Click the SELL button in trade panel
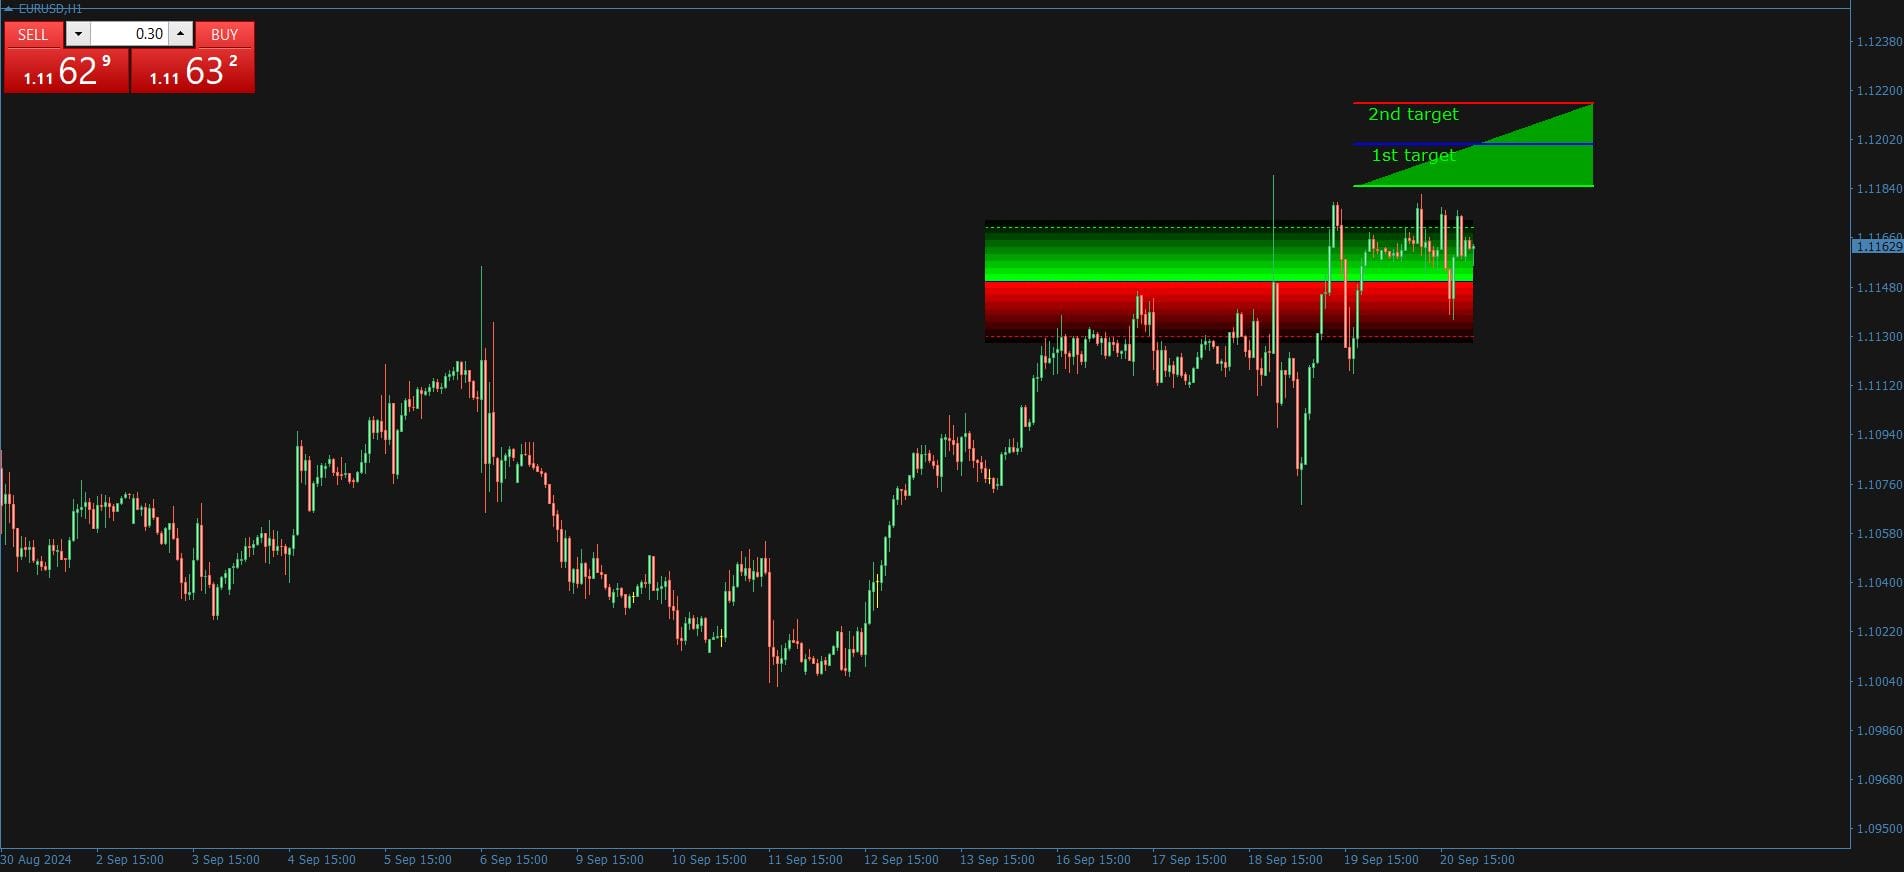1904x872 pixels. [x=33, y=35]
